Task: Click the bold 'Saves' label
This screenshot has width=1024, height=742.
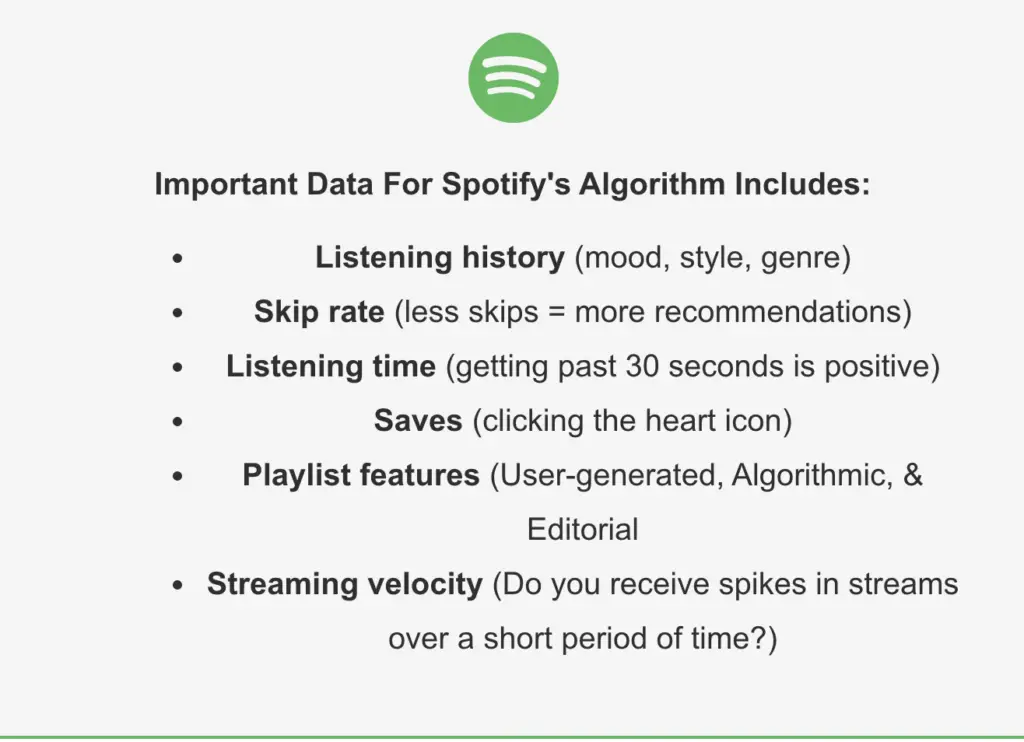Action: click(418, 420)
